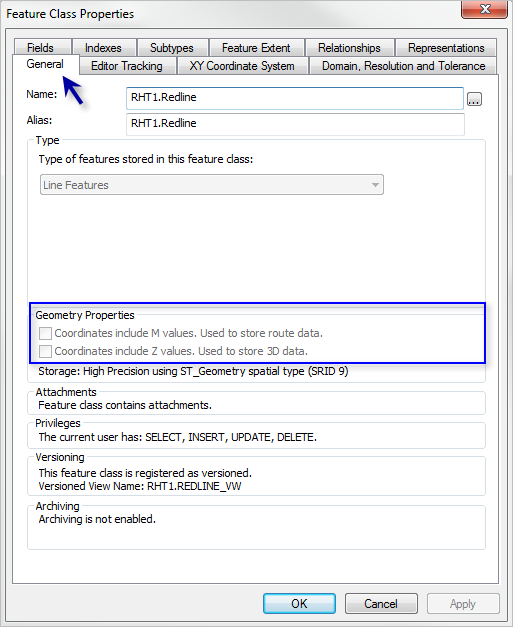Toggle the M values checkbox
The width and height of the screenshot is (513, 627).
(45, 333)
